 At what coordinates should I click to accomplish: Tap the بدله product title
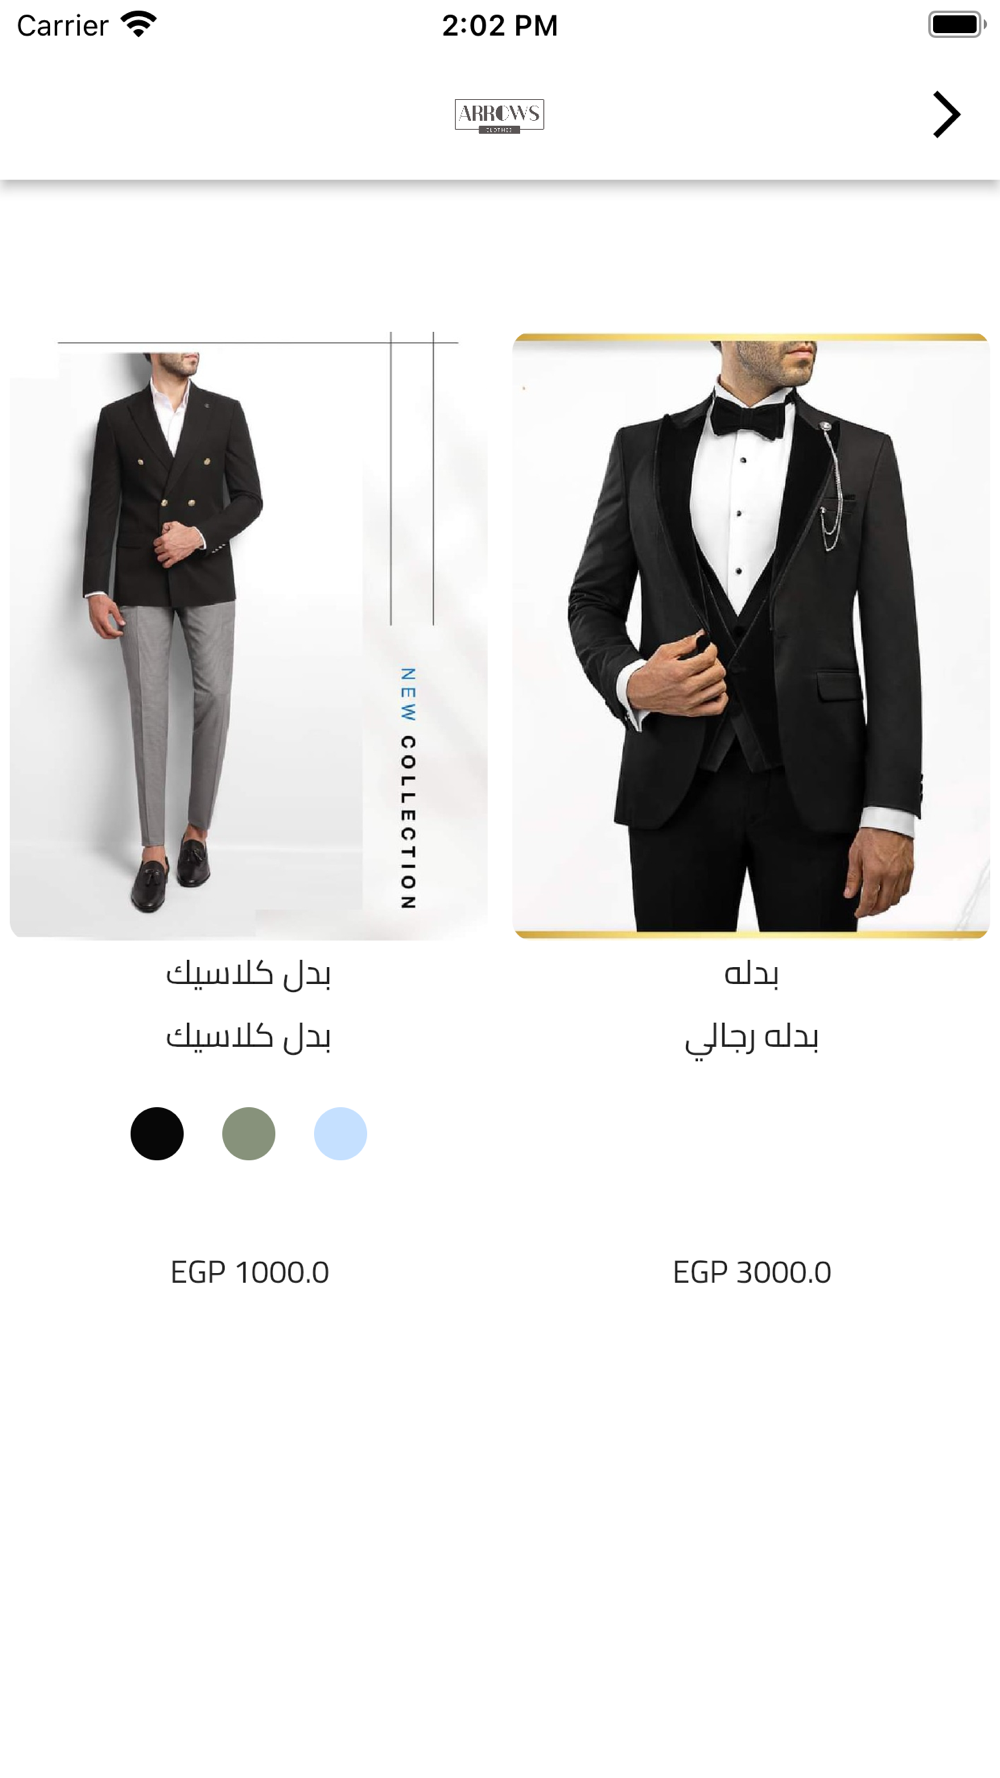752,973
